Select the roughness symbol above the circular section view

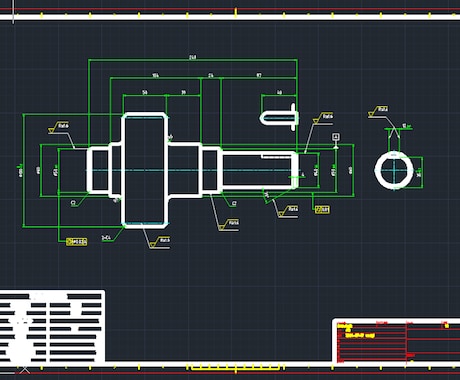pos(378,112)
